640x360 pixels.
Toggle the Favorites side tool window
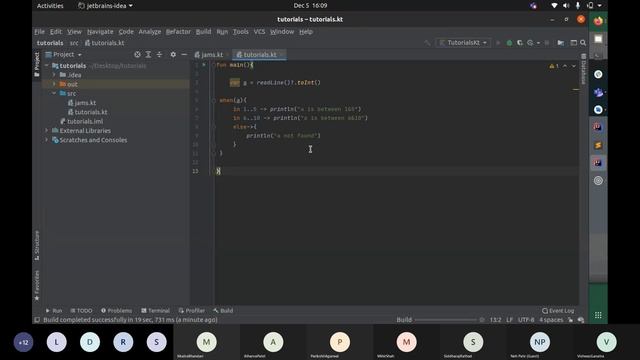pos(37,285)
